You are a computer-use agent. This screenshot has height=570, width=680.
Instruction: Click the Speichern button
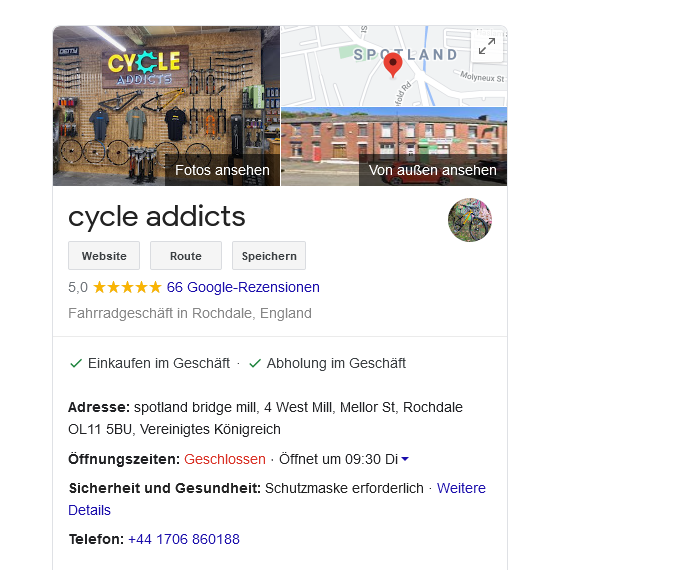click(269, 256)
